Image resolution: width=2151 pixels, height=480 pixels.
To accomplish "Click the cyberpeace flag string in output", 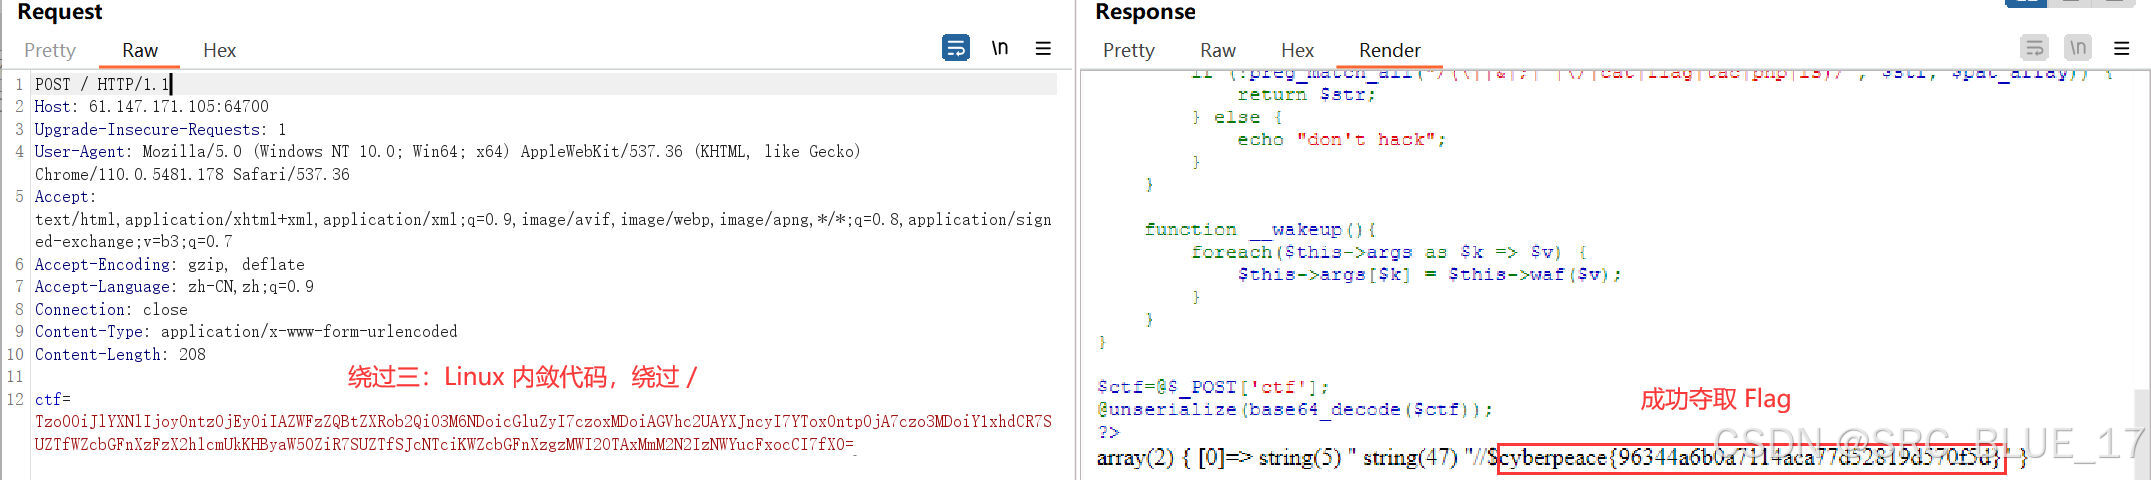I will click(x=1751, y=458).
